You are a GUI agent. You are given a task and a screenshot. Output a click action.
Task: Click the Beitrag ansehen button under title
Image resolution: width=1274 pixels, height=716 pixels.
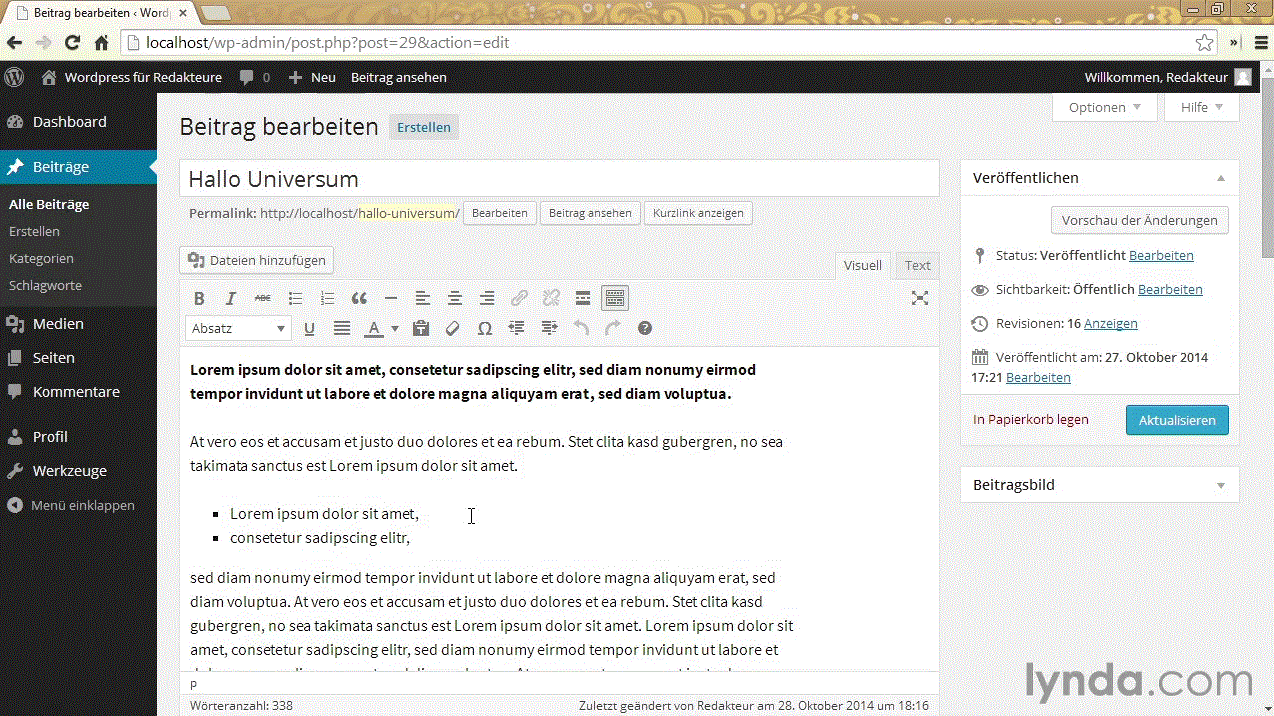590,213
